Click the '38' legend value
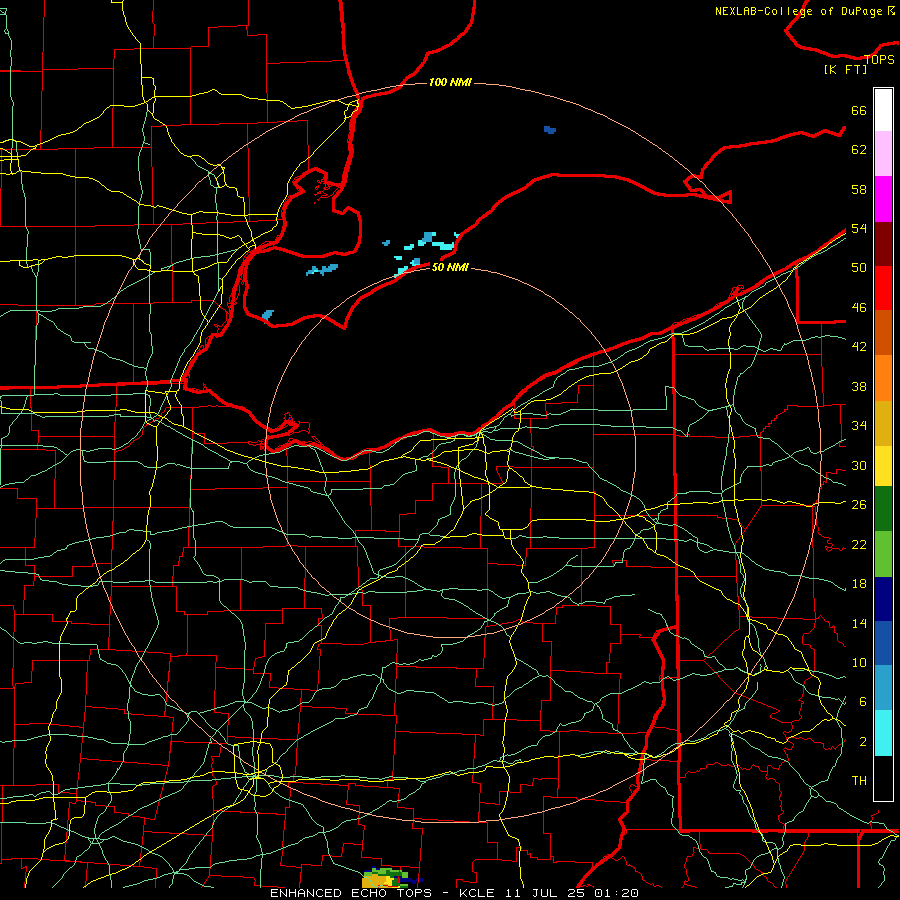The height and width of the screenshot is (900, 900). [x=859, y=386]
